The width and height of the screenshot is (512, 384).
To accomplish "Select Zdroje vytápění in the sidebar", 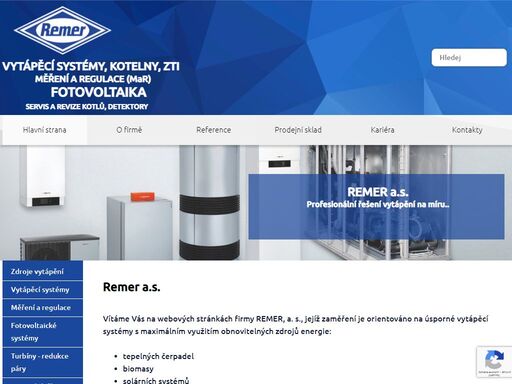I will pos(43,271).
